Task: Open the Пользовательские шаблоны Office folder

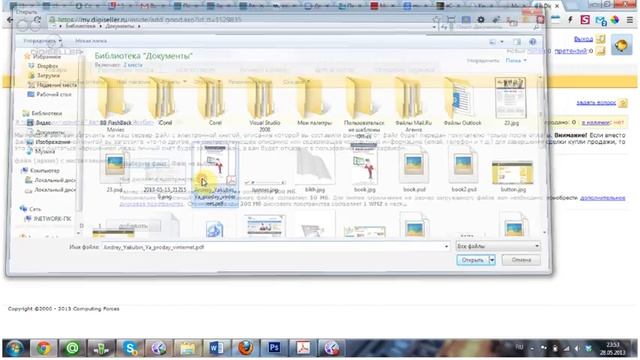Action: [364, 107]
